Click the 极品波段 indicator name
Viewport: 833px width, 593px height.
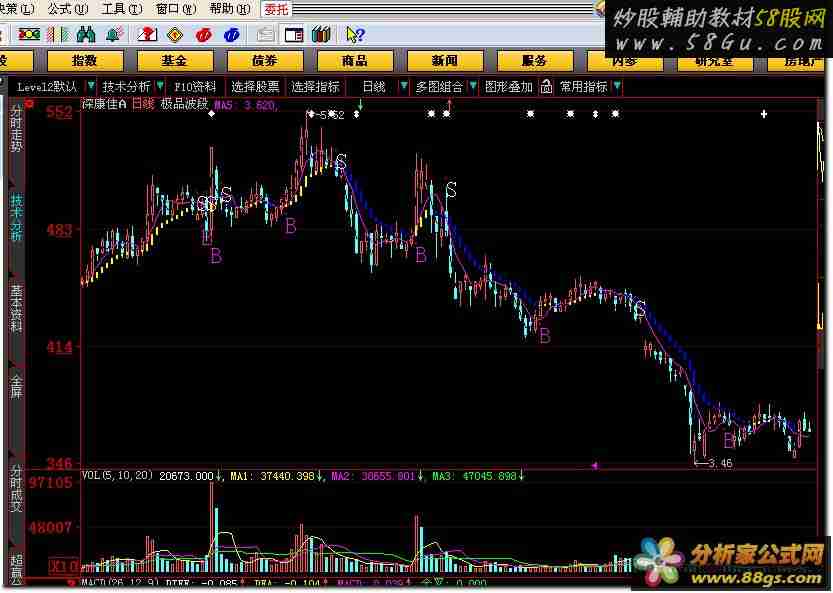184,104
